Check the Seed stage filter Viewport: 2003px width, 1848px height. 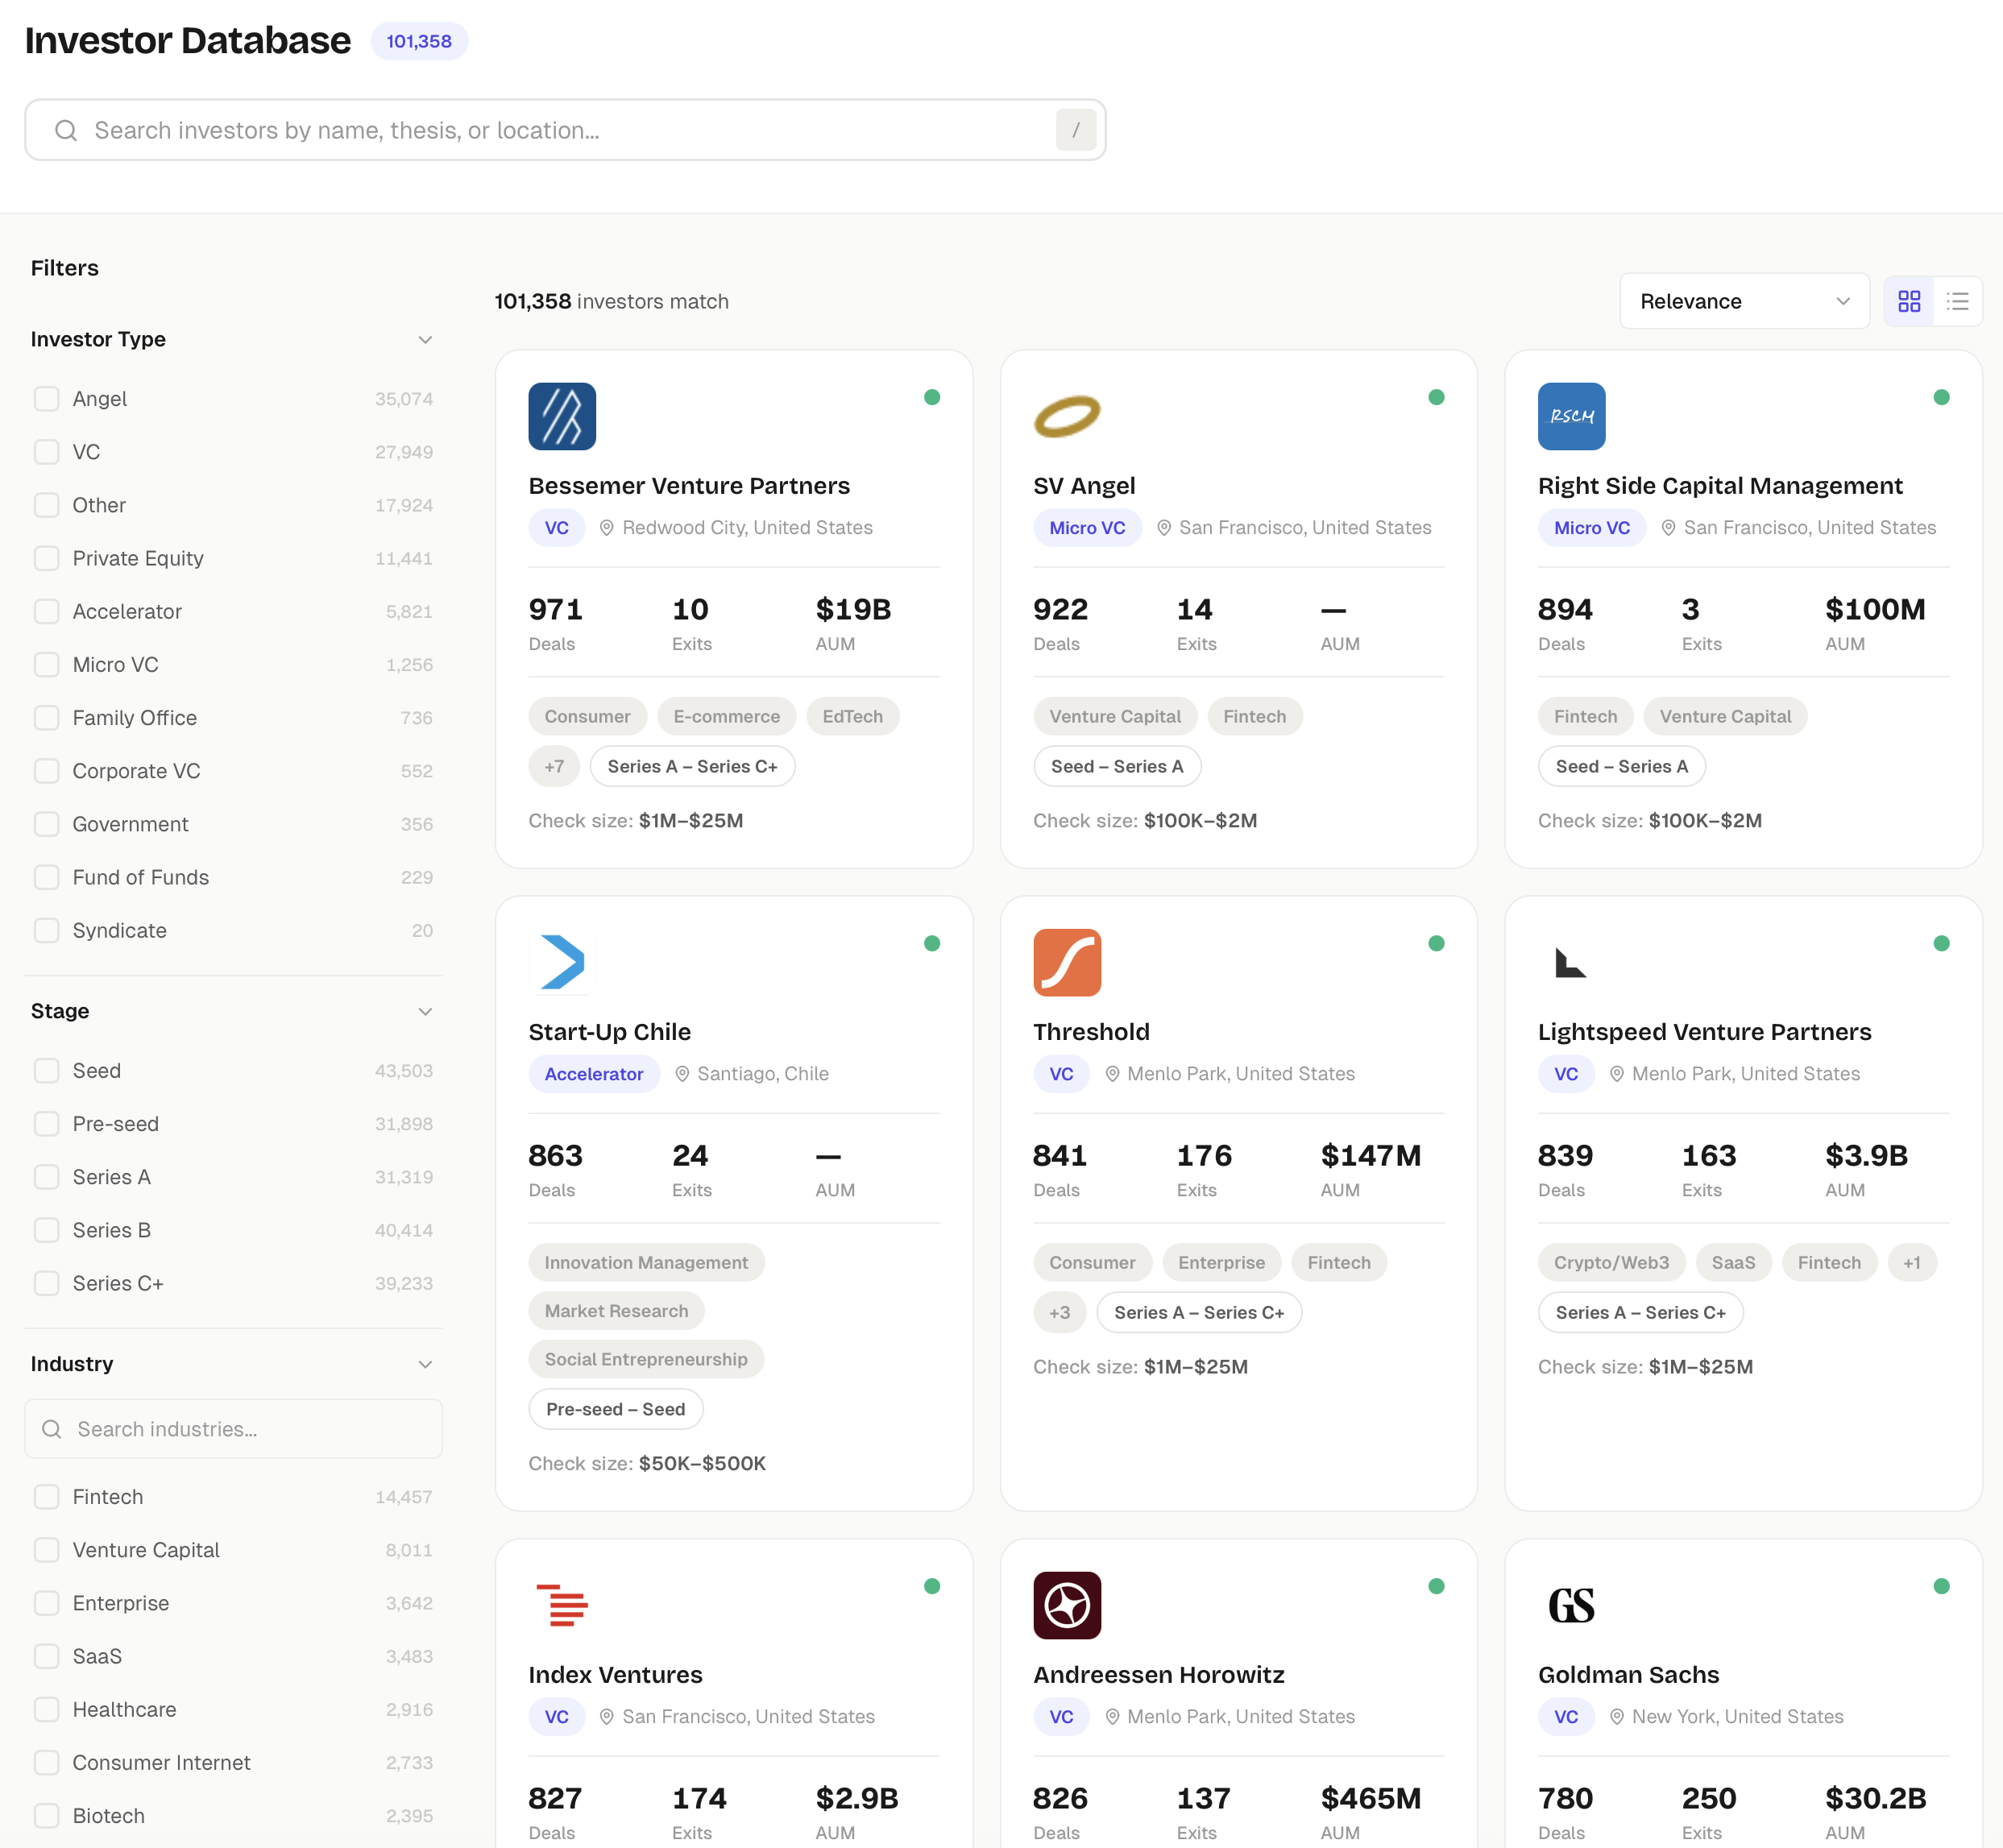[47, 1070]
